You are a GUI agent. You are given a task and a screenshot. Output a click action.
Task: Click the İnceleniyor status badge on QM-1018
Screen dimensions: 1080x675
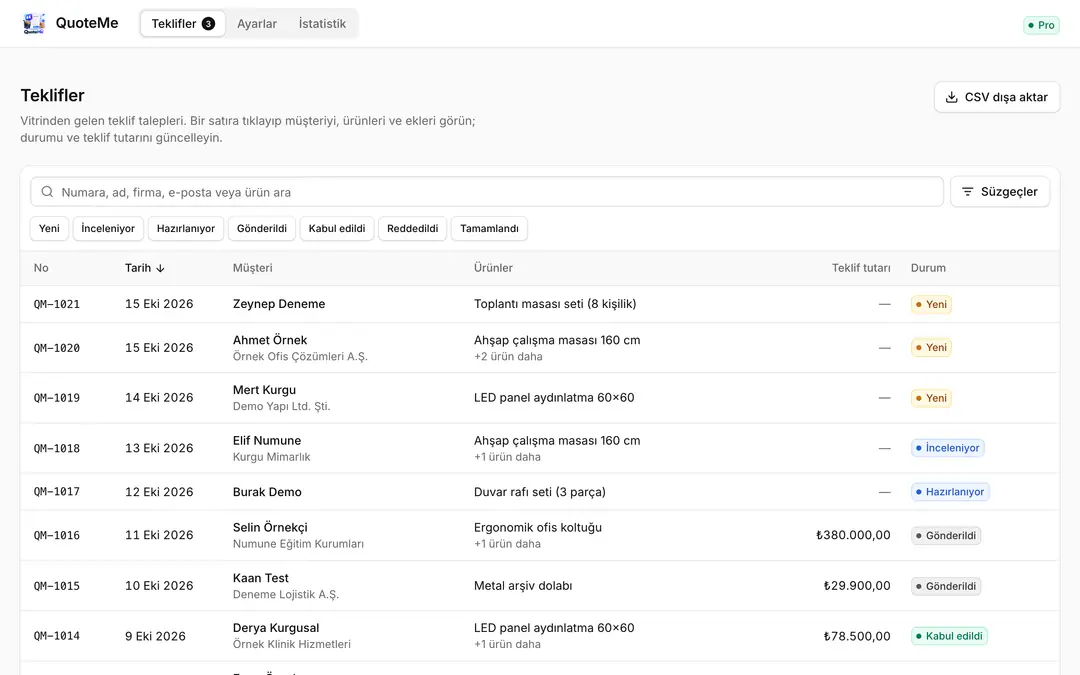[x=947, y=448]
